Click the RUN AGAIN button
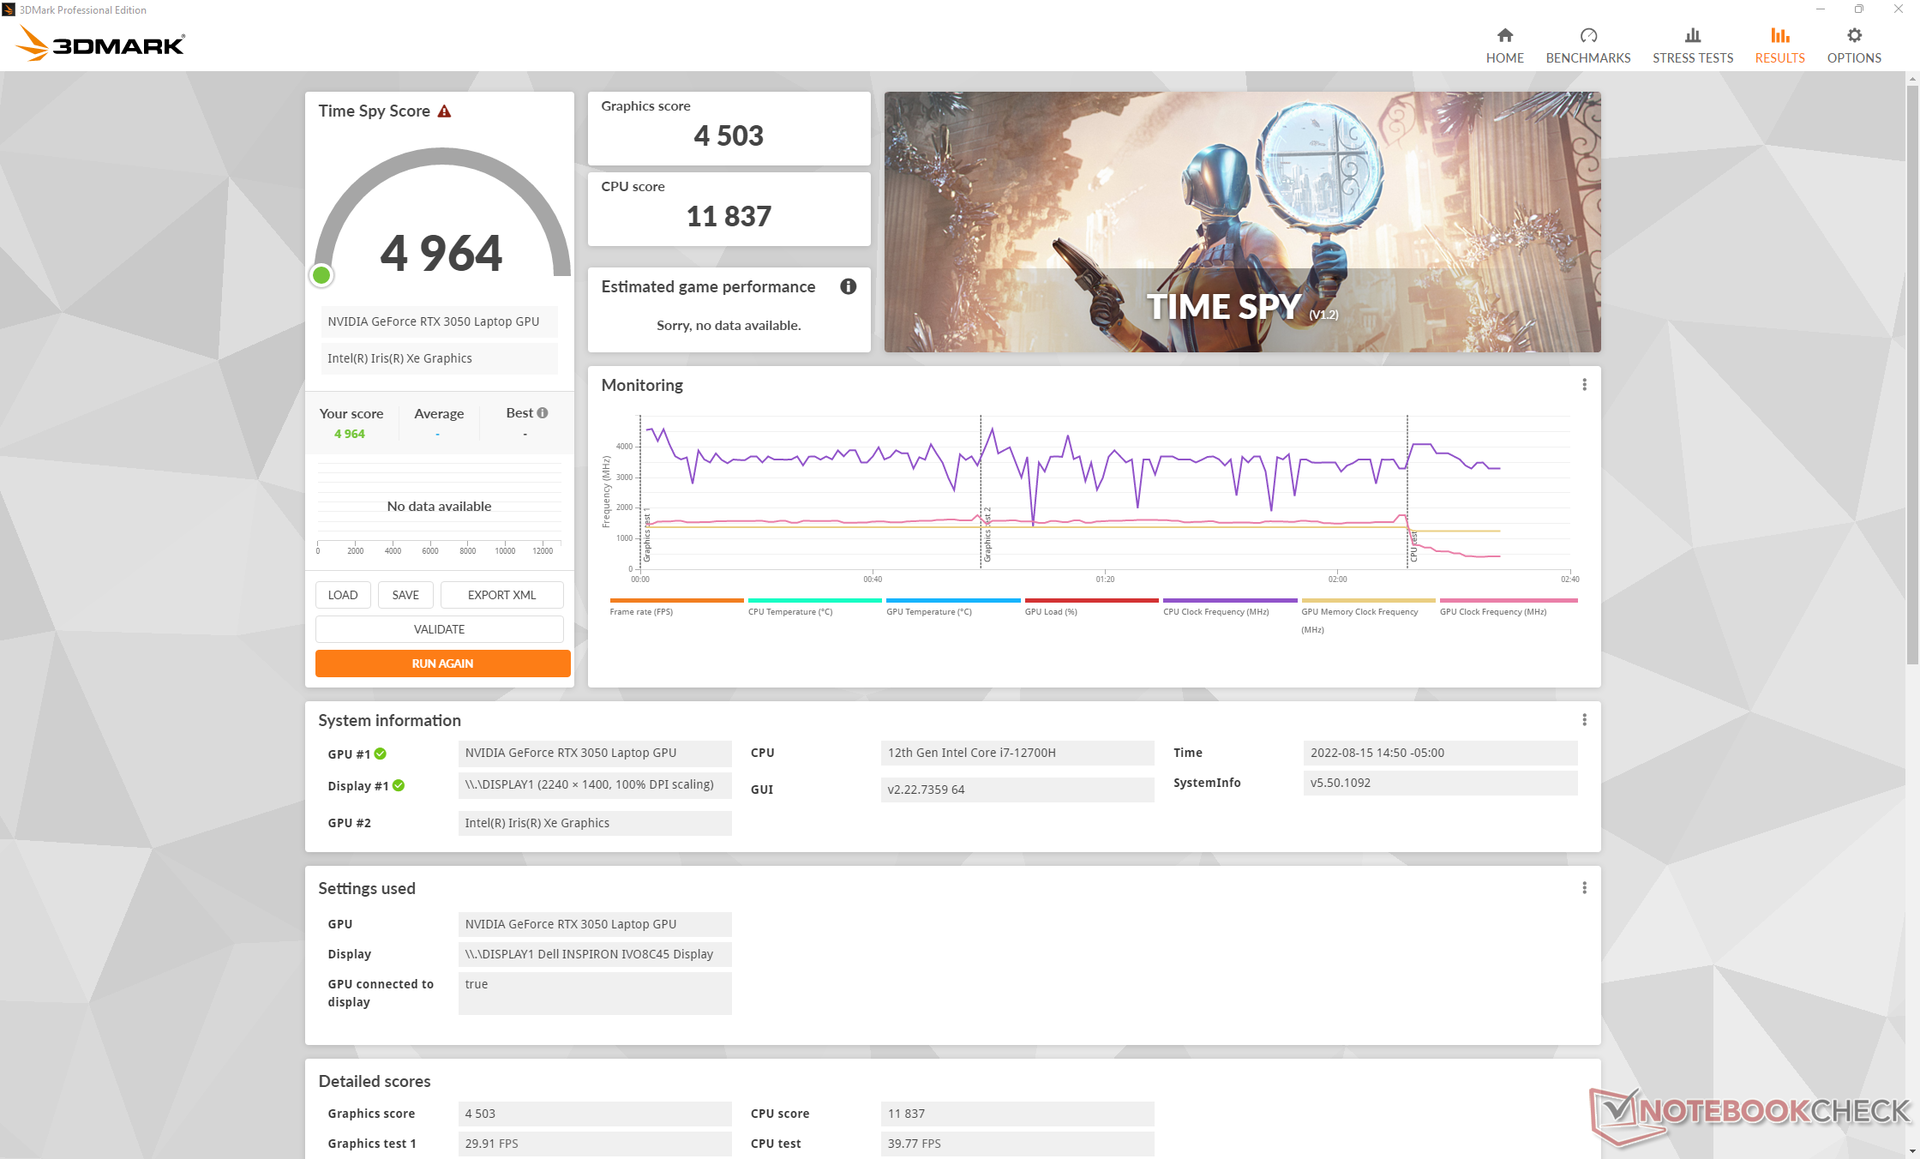Image resolution: width=1920 pixels, height=1159 pixels. click(442, 663)
